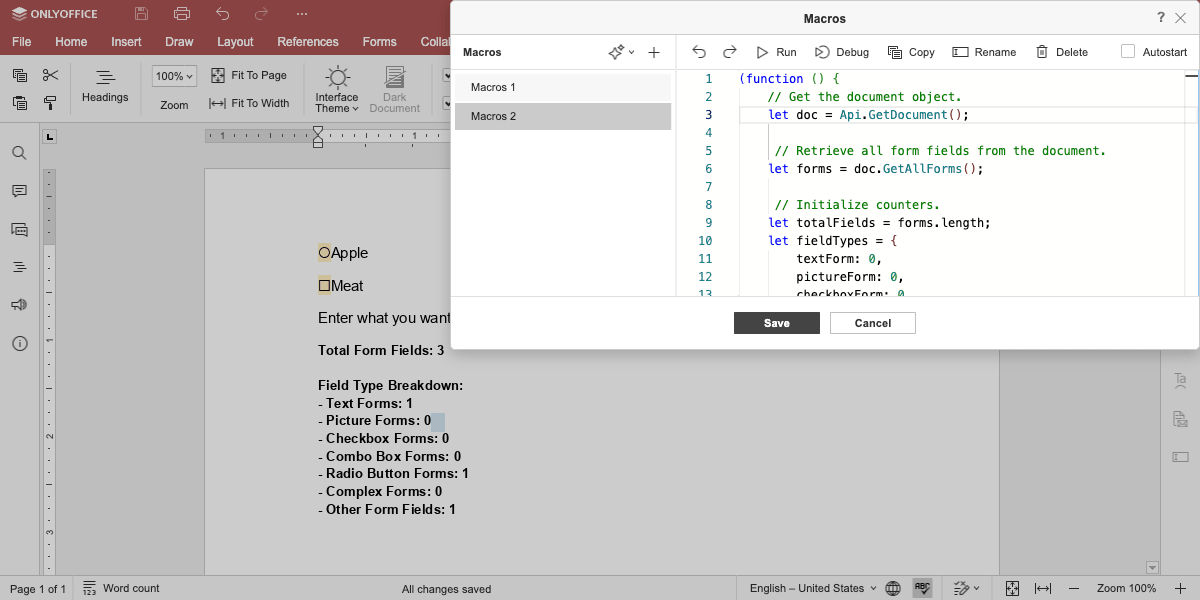
Task: Run the selected macro
Action: (776, 52)
